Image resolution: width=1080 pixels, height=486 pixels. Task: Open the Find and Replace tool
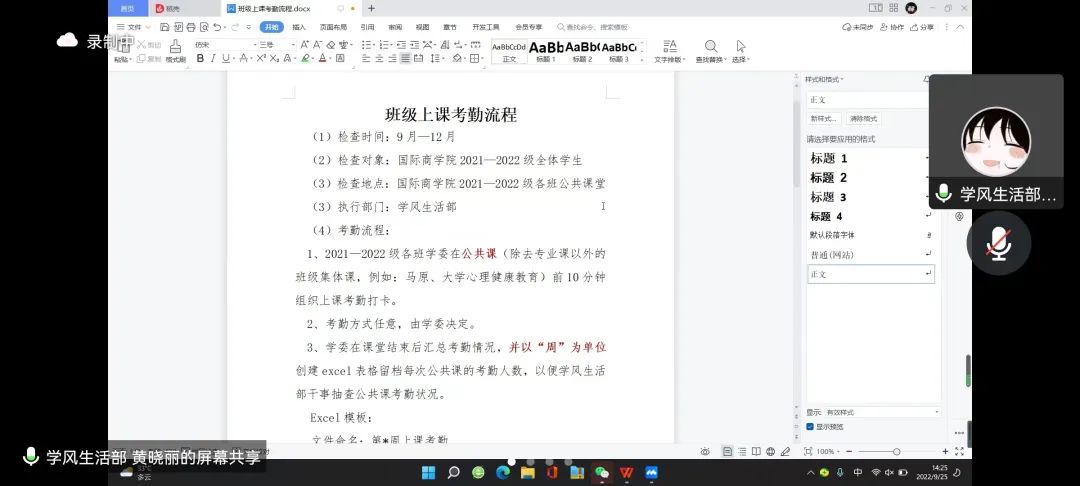711,51
